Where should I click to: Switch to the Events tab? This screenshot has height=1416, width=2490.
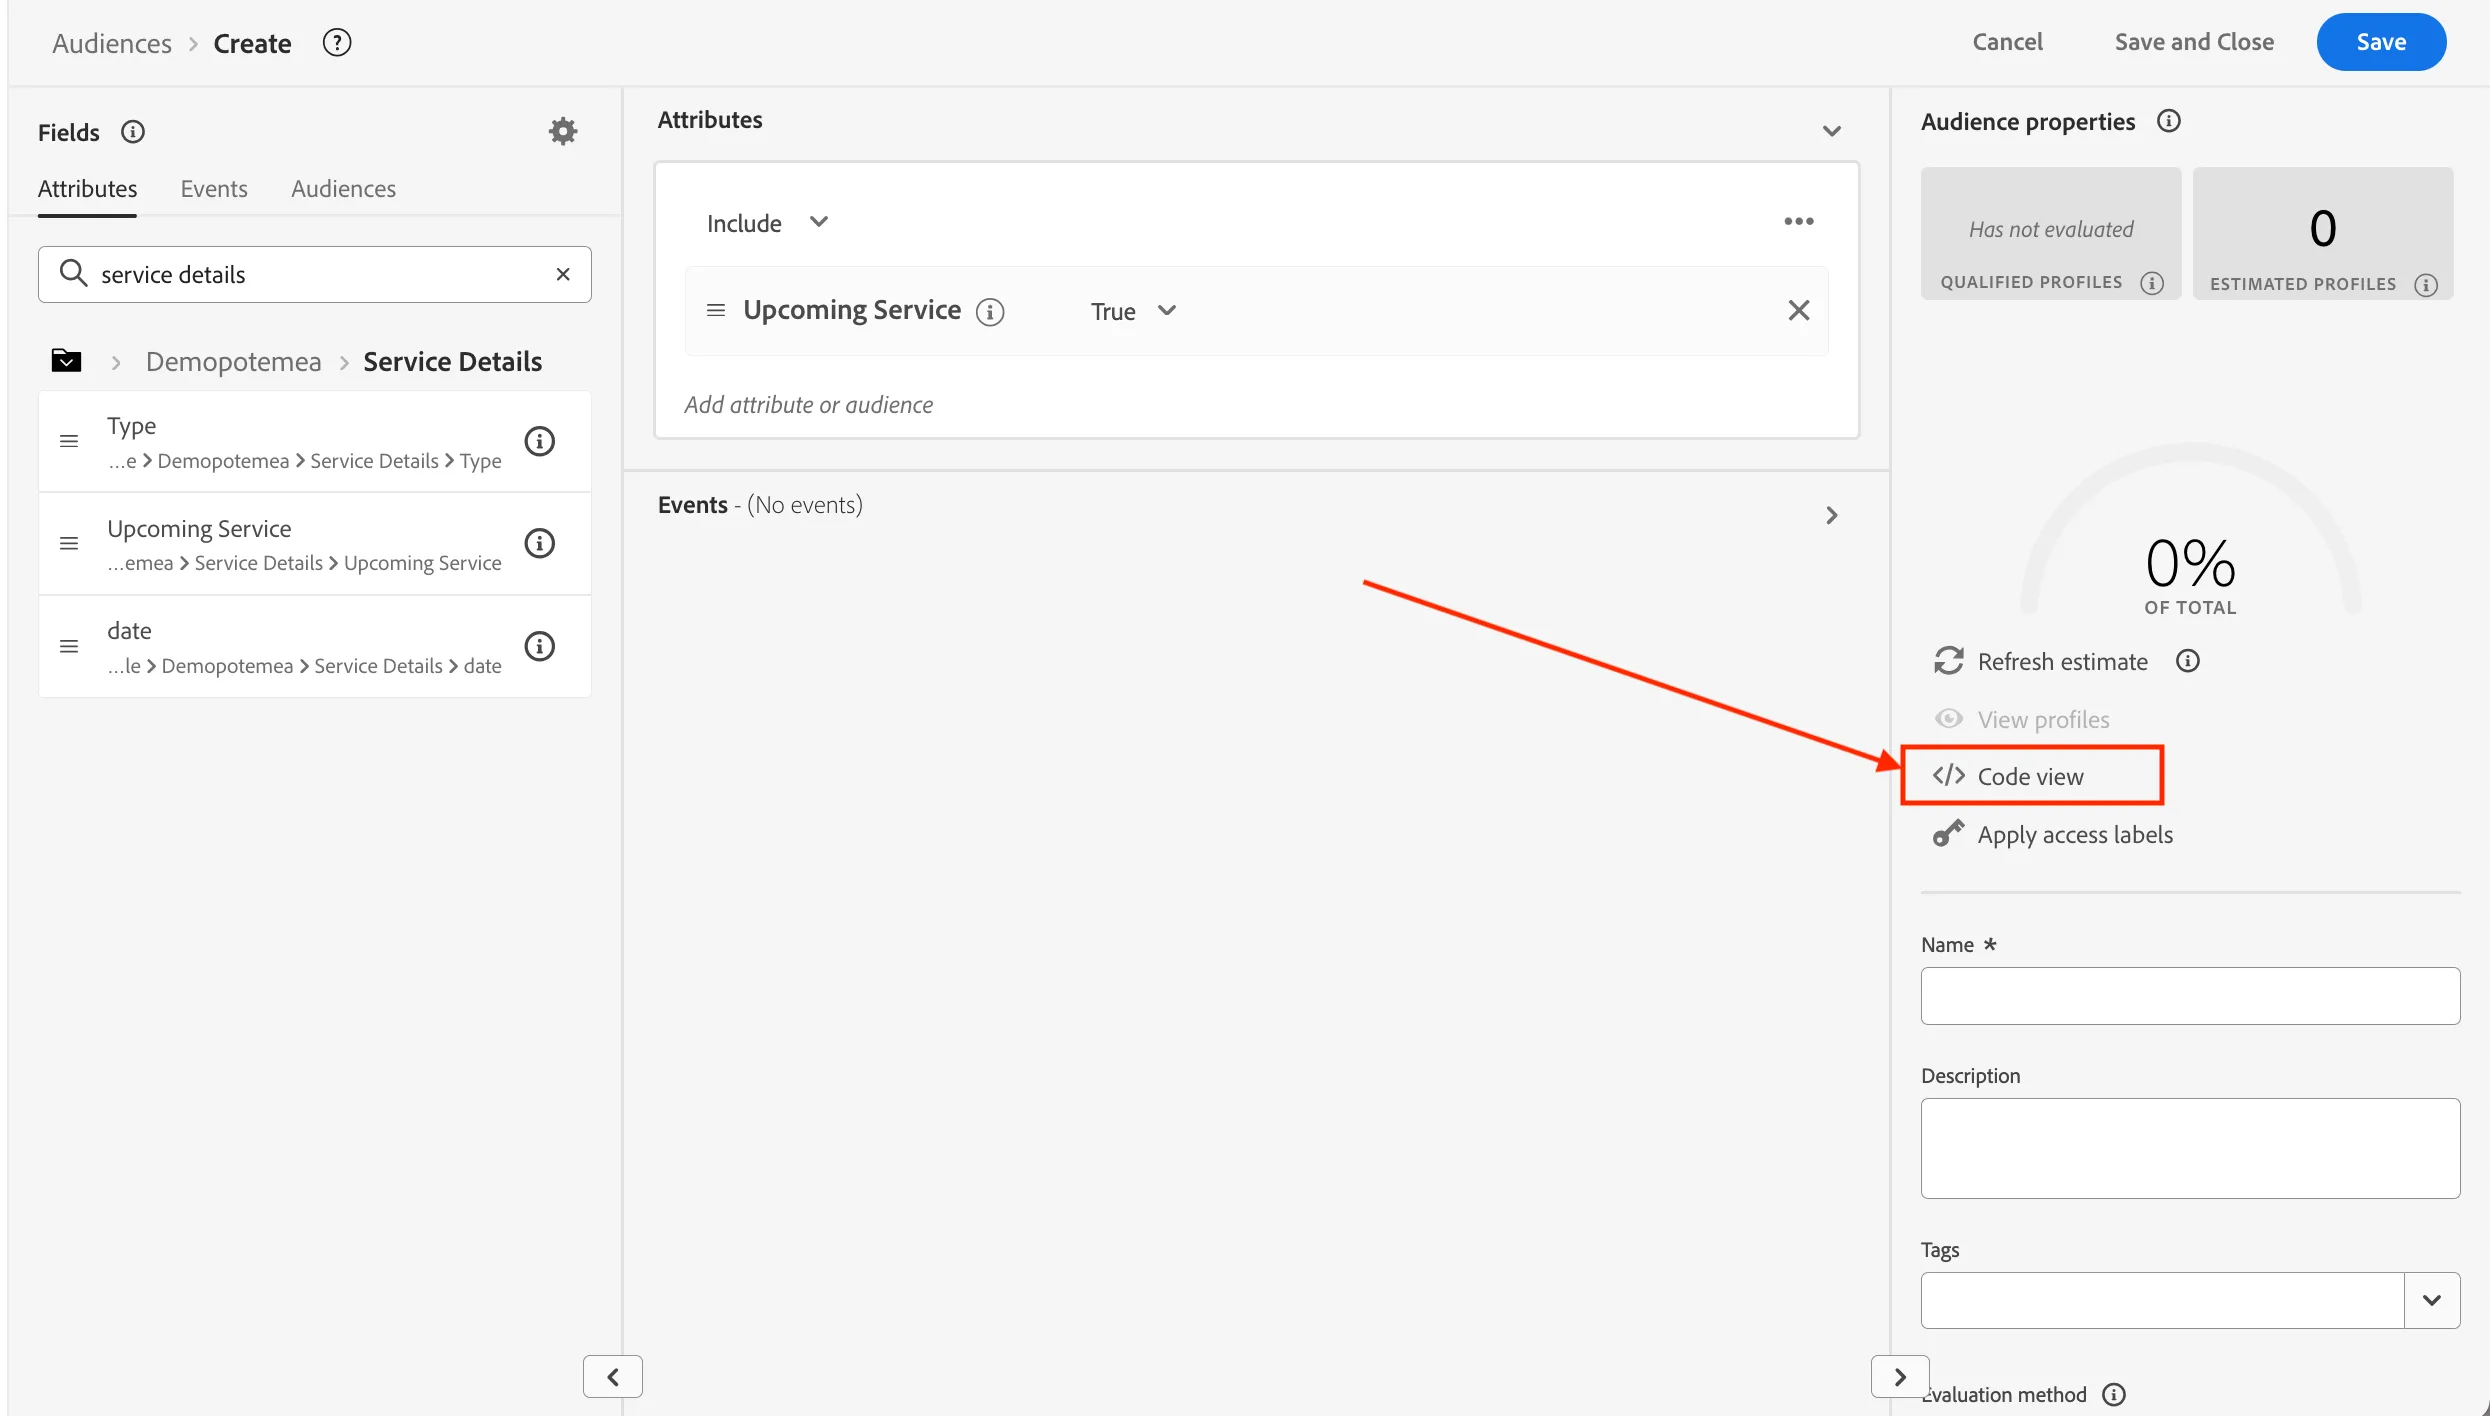click(214, 188)
